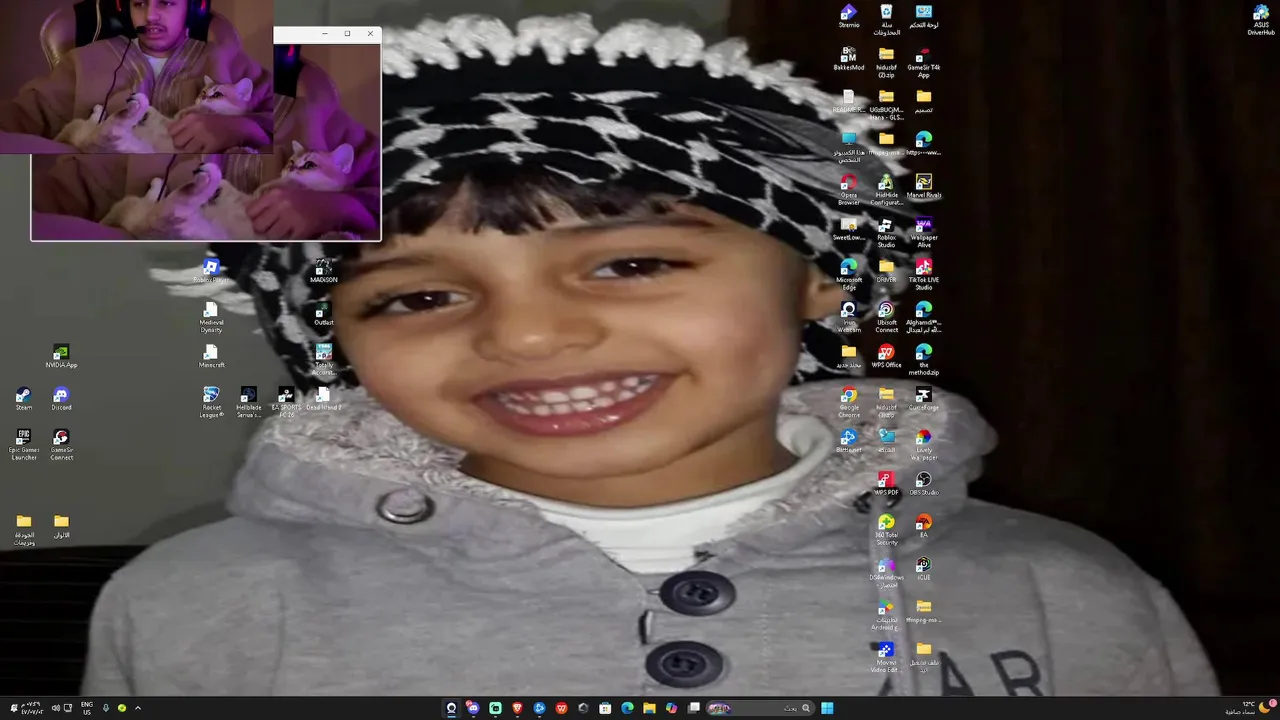Open the Discord desktop shortcut

61,399
